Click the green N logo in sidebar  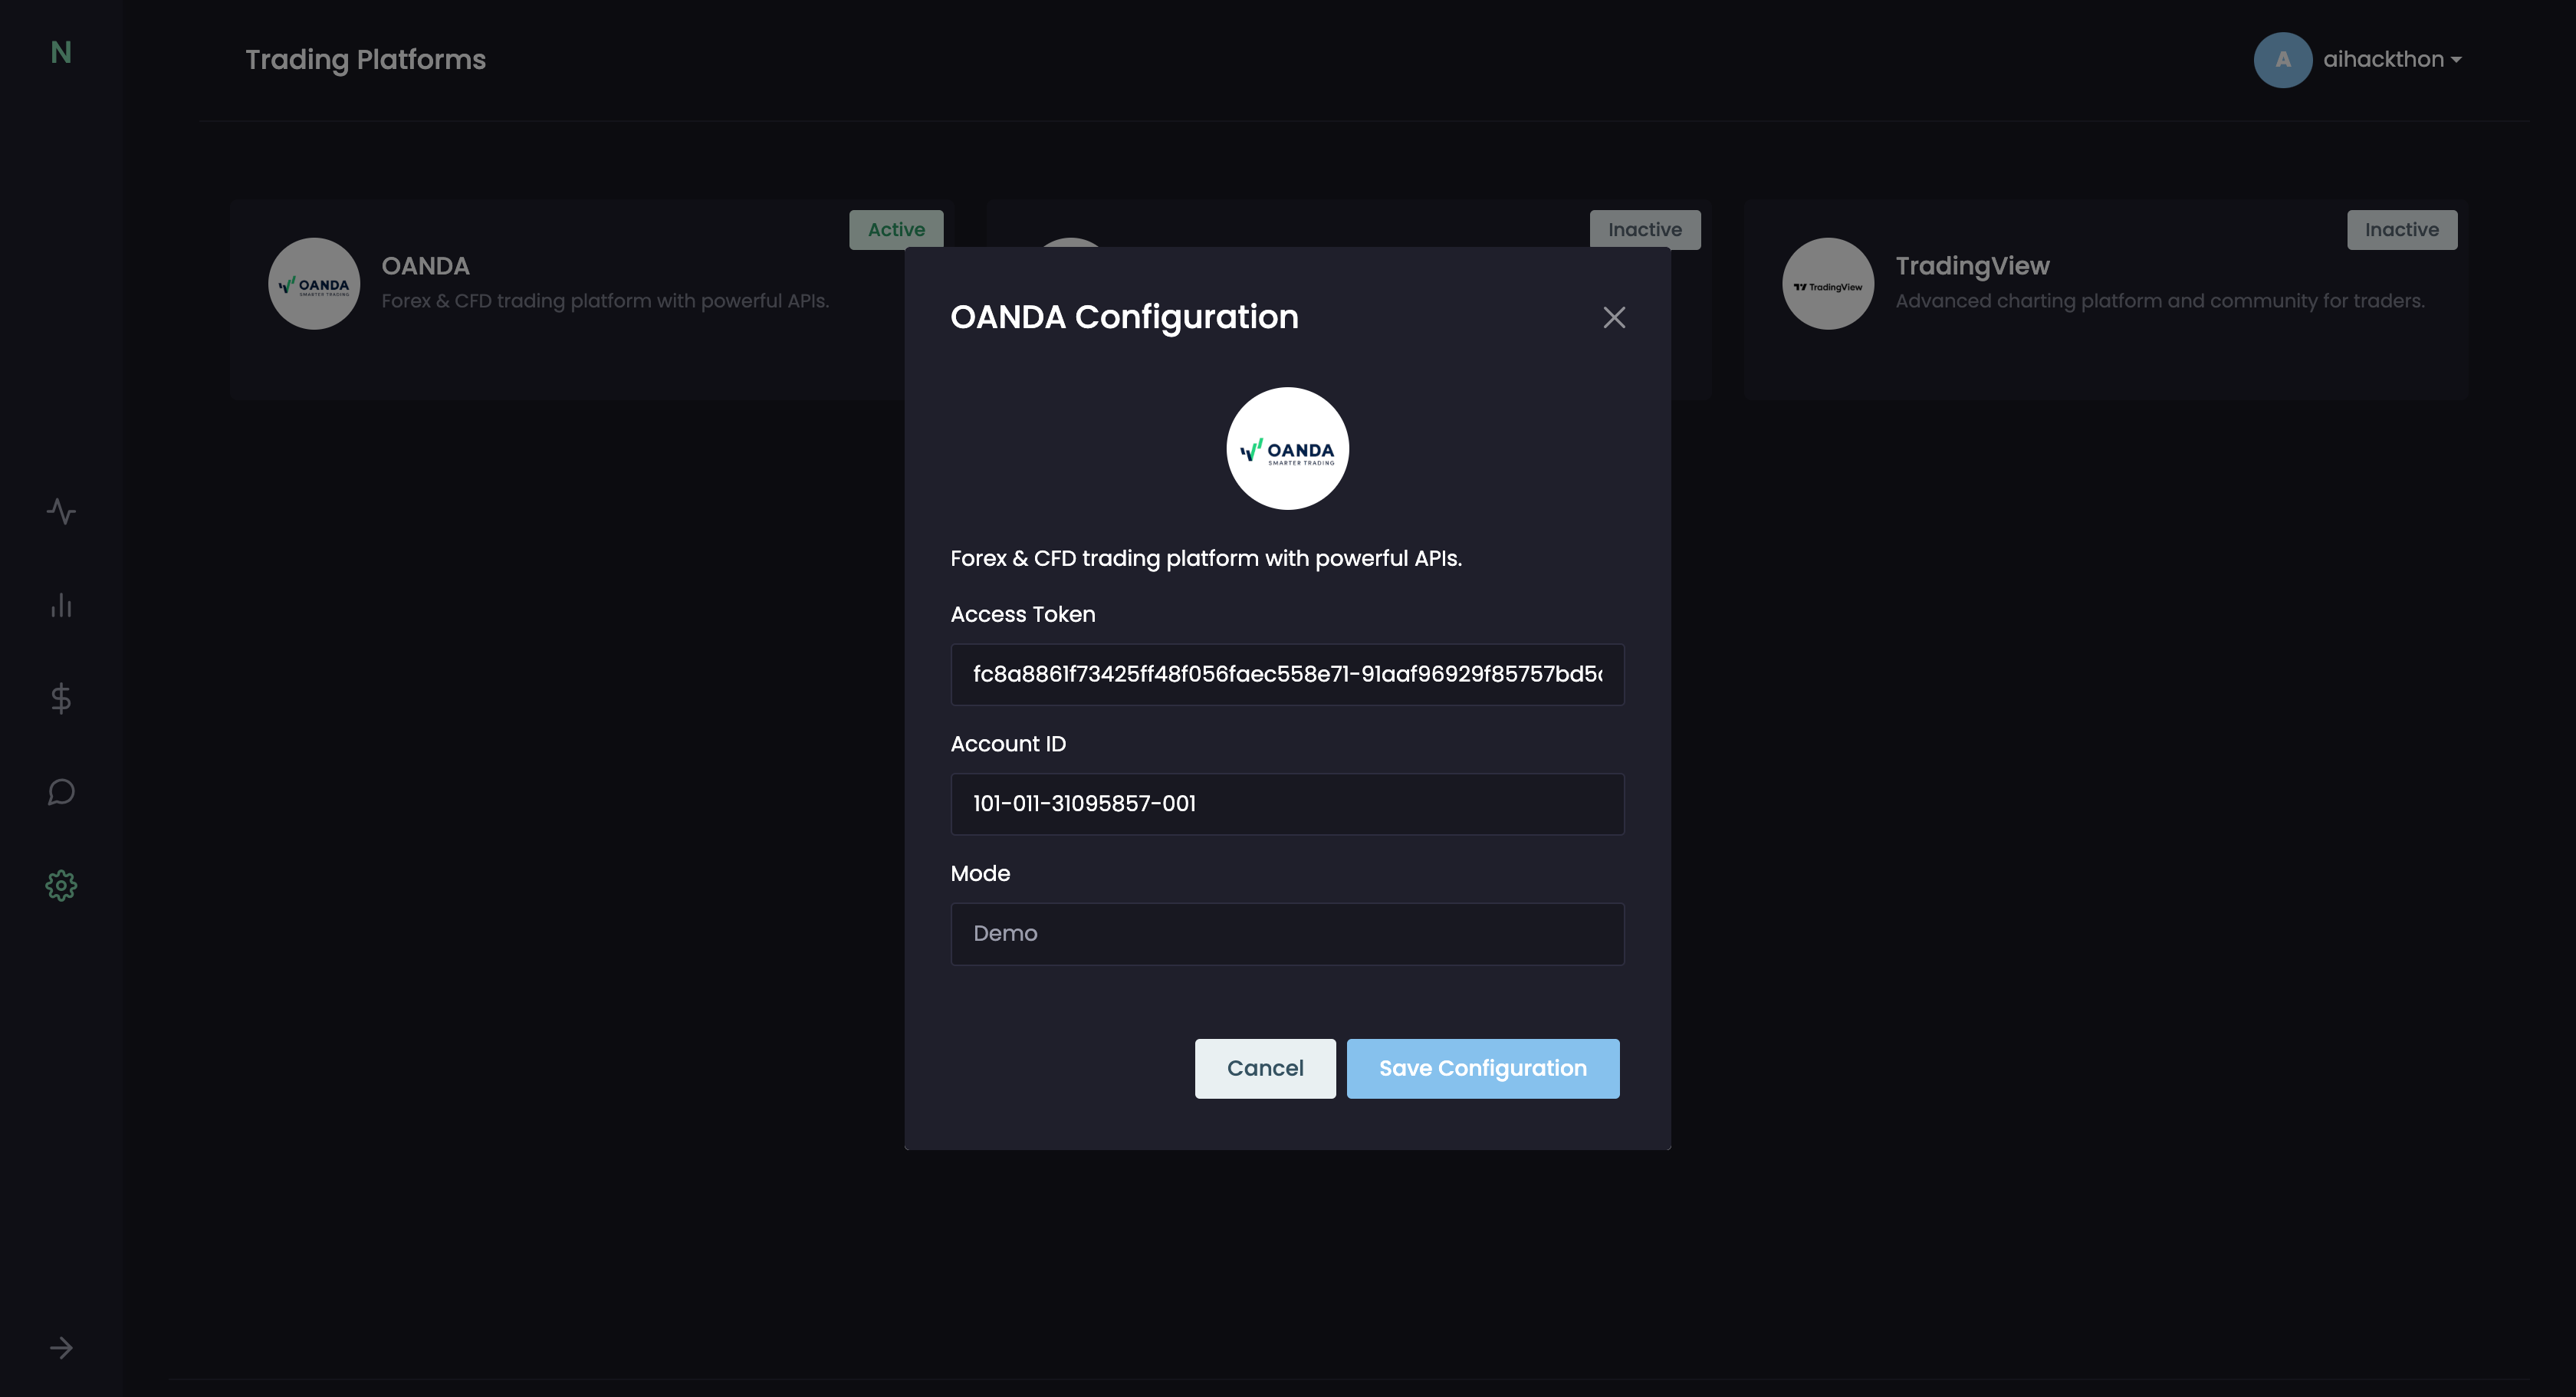[x=61, y=53]
